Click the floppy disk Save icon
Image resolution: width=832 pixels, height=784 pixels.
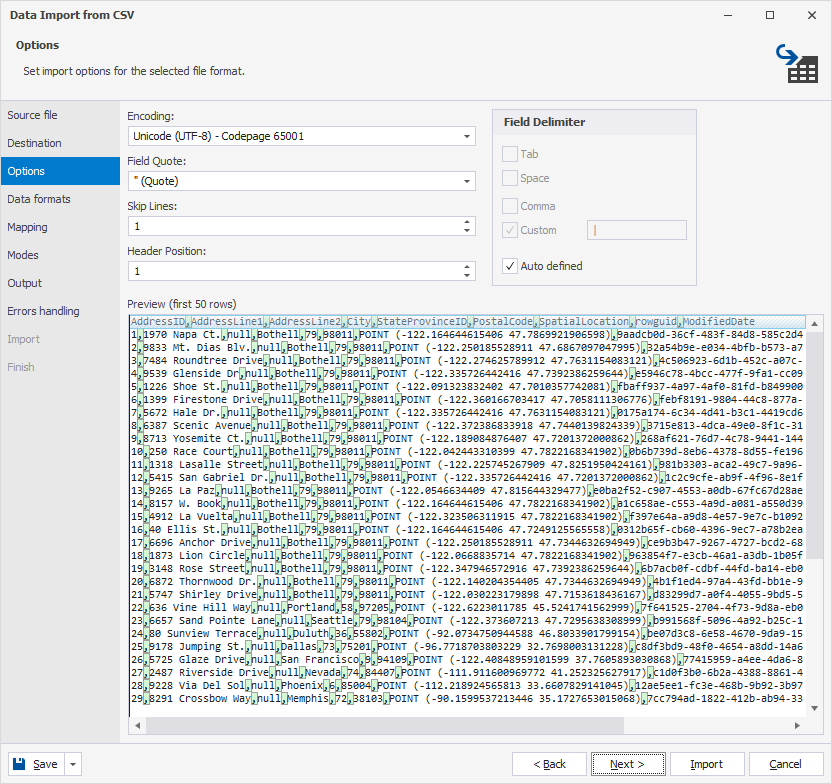(x=19, y=764)
